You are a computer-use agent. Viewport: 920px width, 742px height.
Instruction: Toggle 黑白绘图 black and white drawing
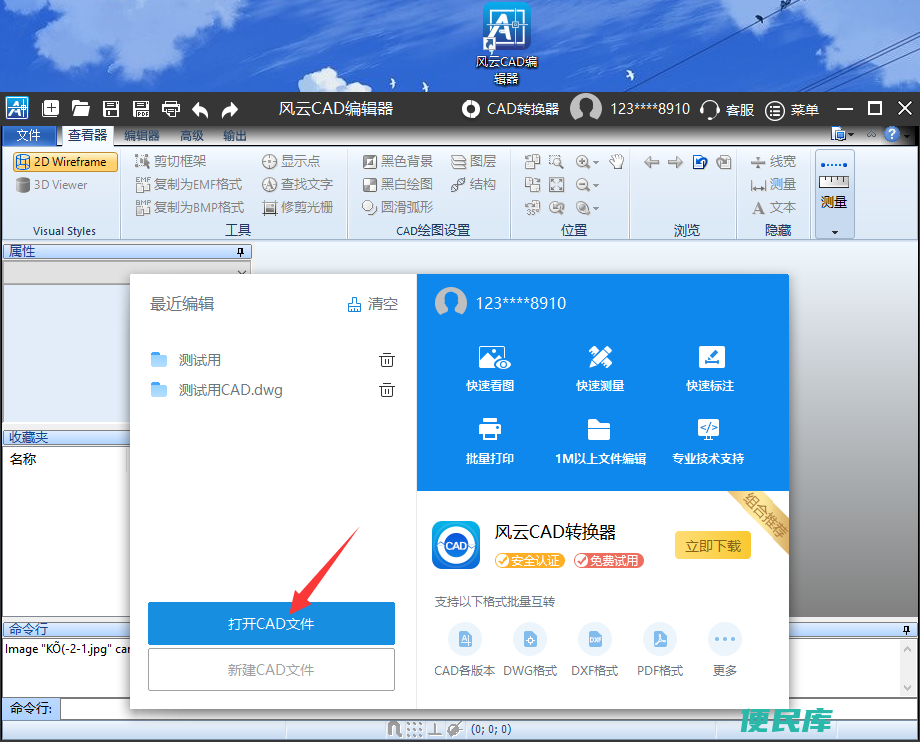(x=397, y=185)
